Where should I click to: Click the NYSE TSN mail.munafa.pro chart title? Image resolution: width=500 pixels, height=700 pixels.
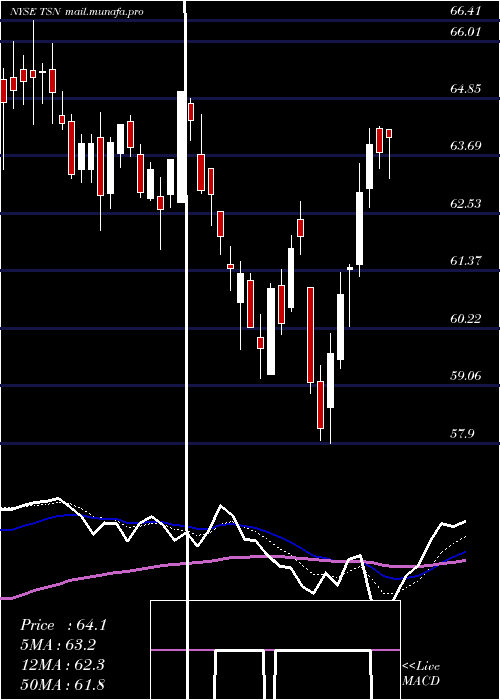[77, 12]
